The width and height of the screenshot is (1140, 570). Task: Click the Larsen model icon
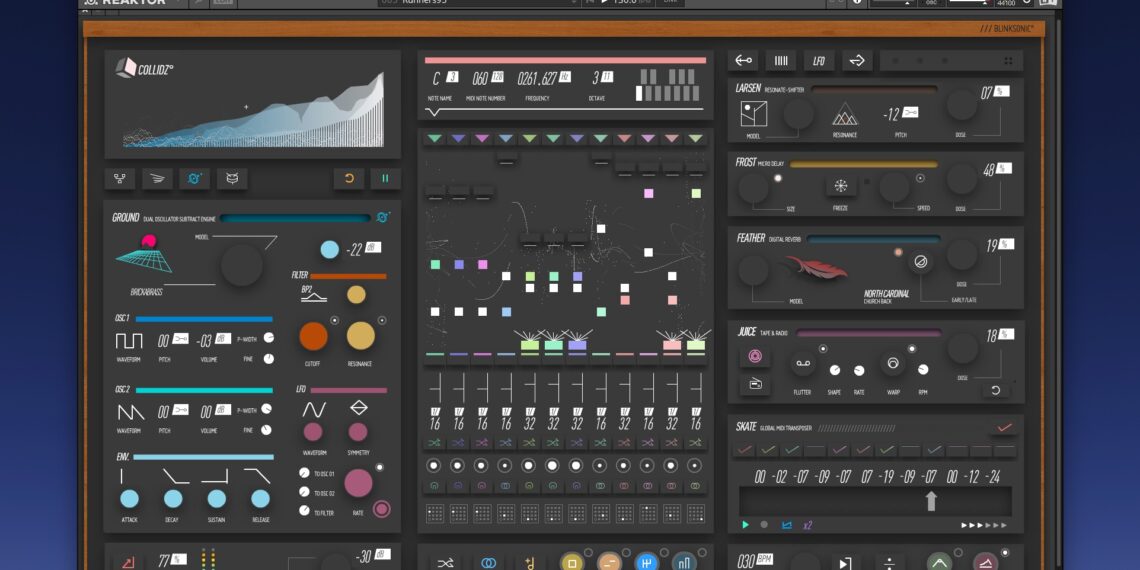pyautogui.click(x=754, y=114)
